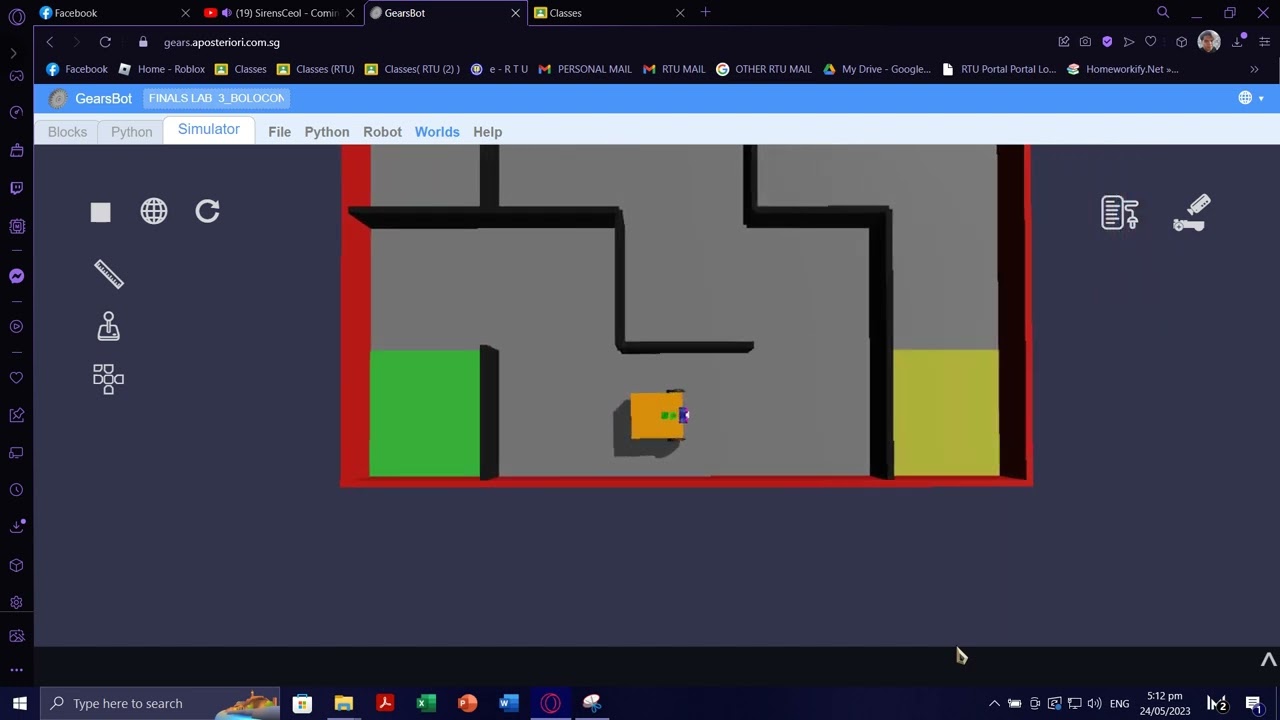Open the PERSONAL MAIL bookmark

coord(585,69)
